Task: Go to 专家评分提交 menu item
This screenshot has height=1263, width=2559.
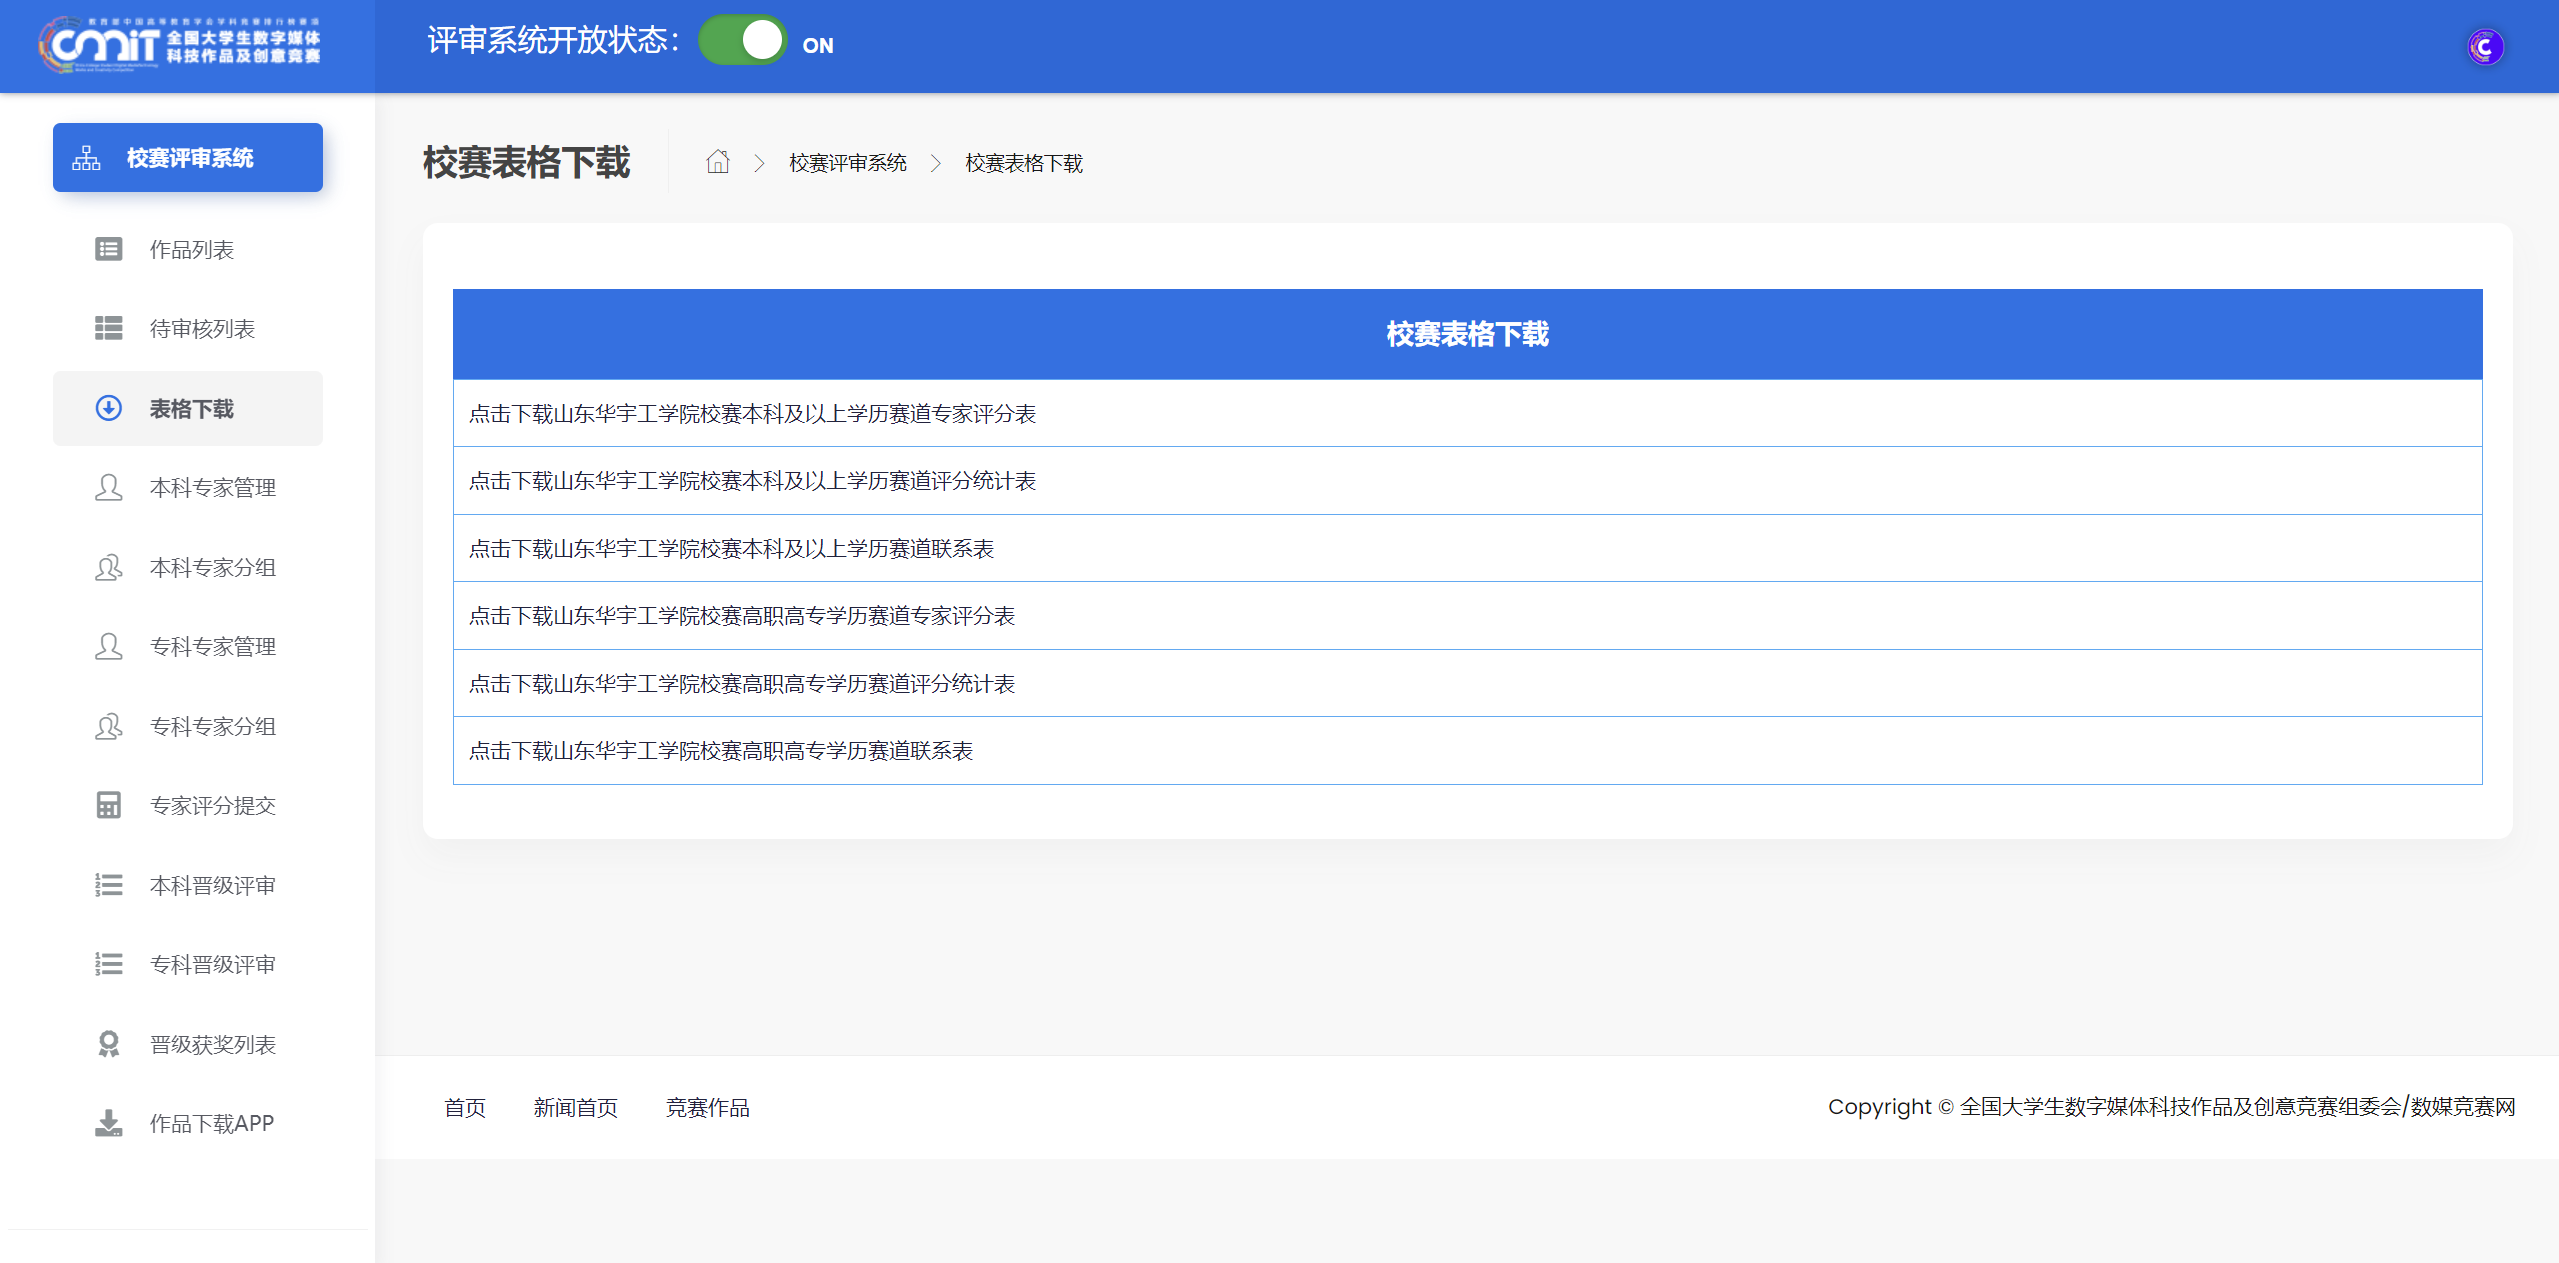Action: [x=188, y=805]
